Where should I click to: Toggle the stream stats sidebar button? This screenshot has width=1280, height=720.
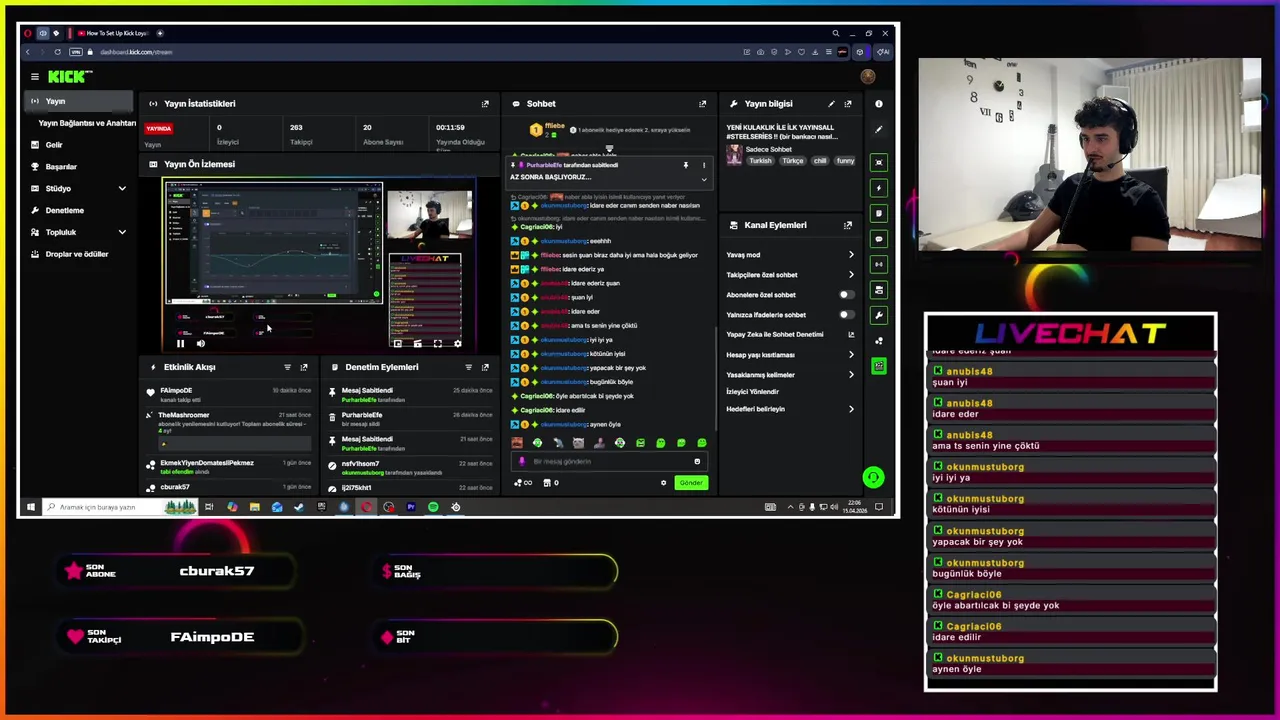879,264
